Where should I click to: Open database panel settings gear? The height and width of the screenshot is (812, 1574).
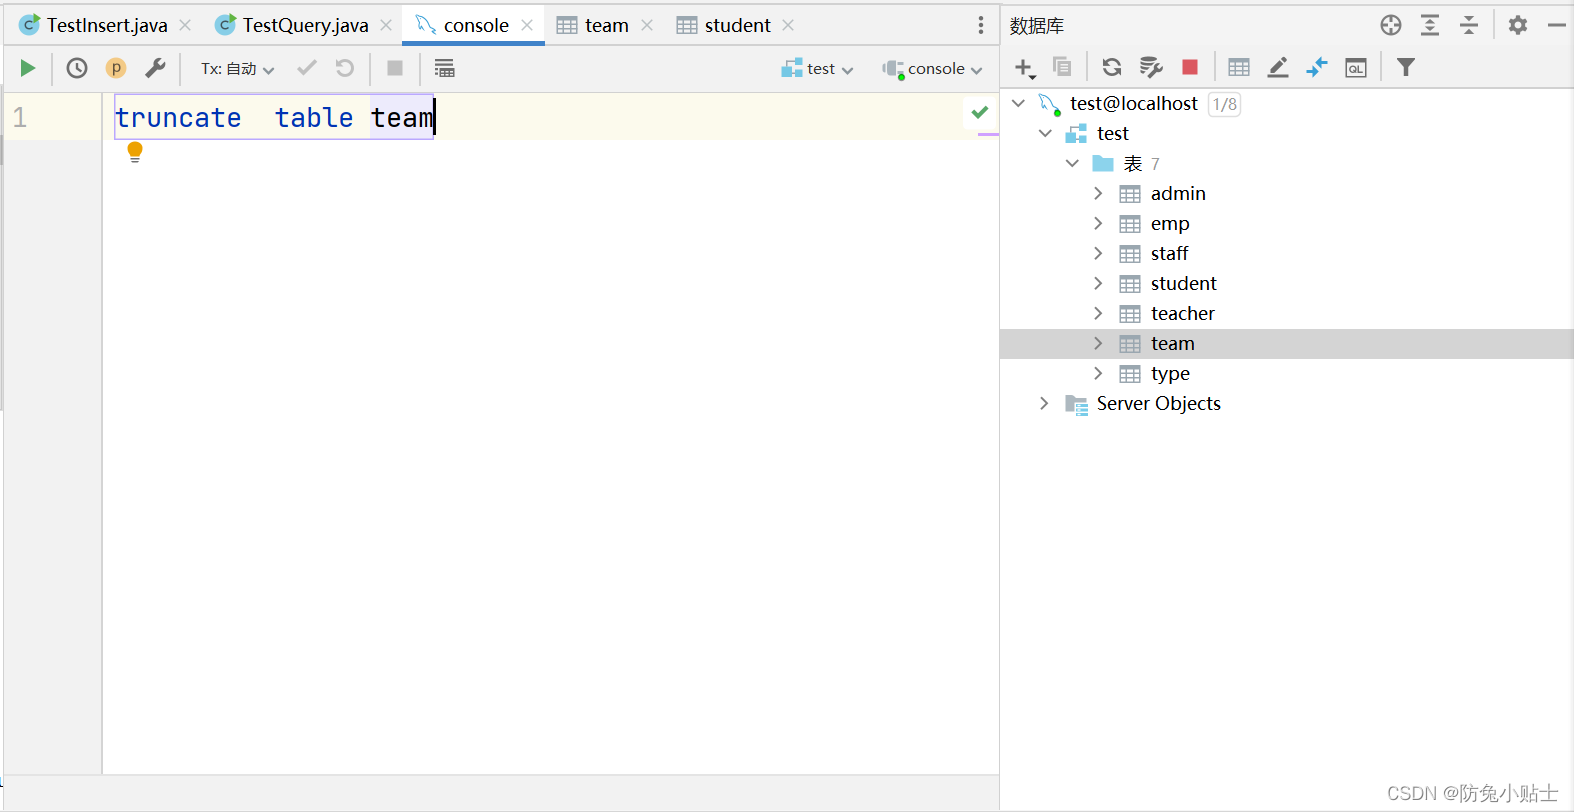tap(1518, 25)
